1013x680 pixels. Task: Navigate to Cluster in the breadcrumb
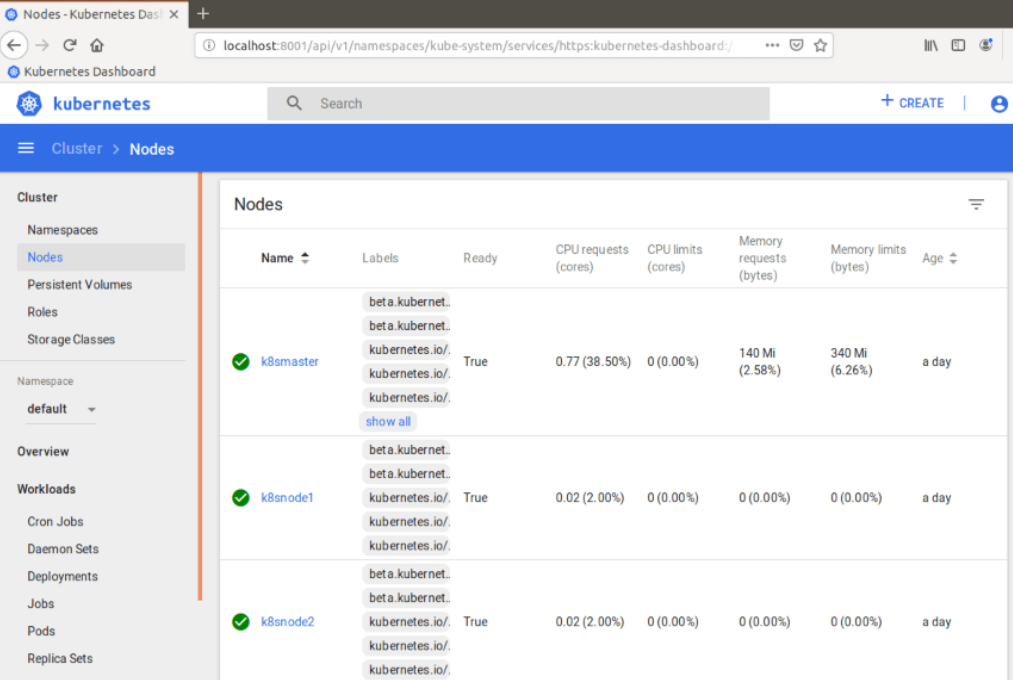coord(77,149)
